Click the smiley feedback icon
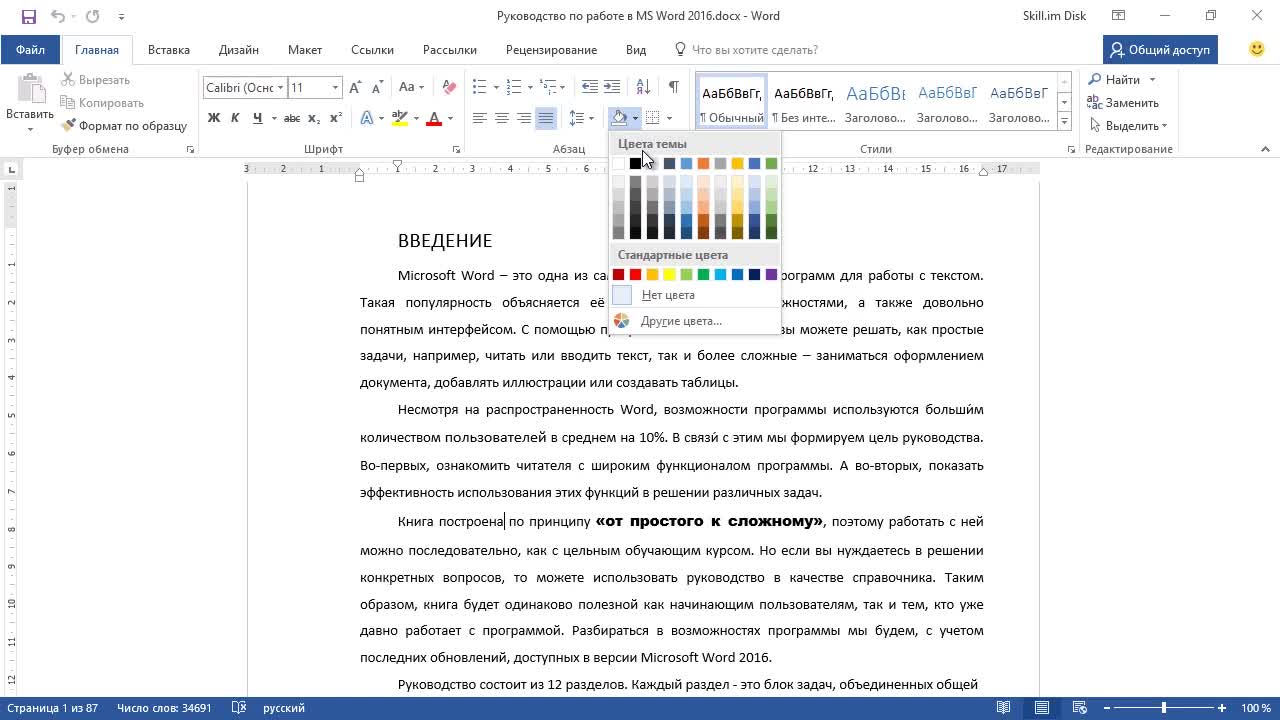Image resolution: width=1280 pixels, height=720 pixels. pyautogui.click(x=1258, y=49)
